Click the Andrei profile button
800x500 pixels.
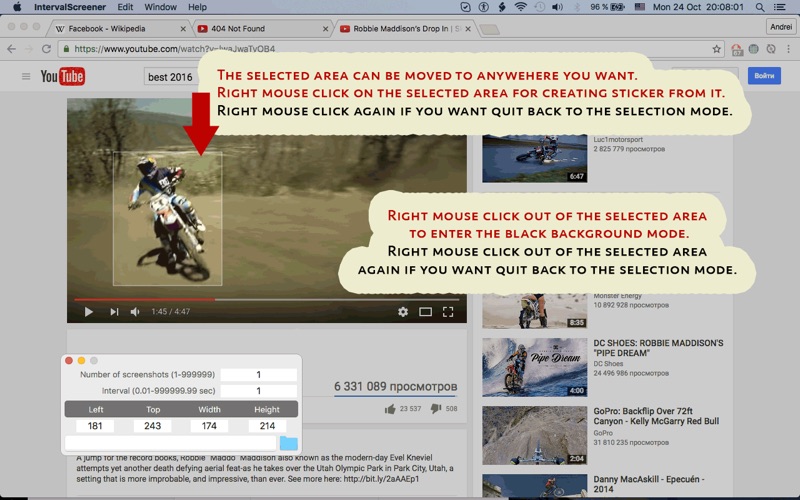click(781, 27)
